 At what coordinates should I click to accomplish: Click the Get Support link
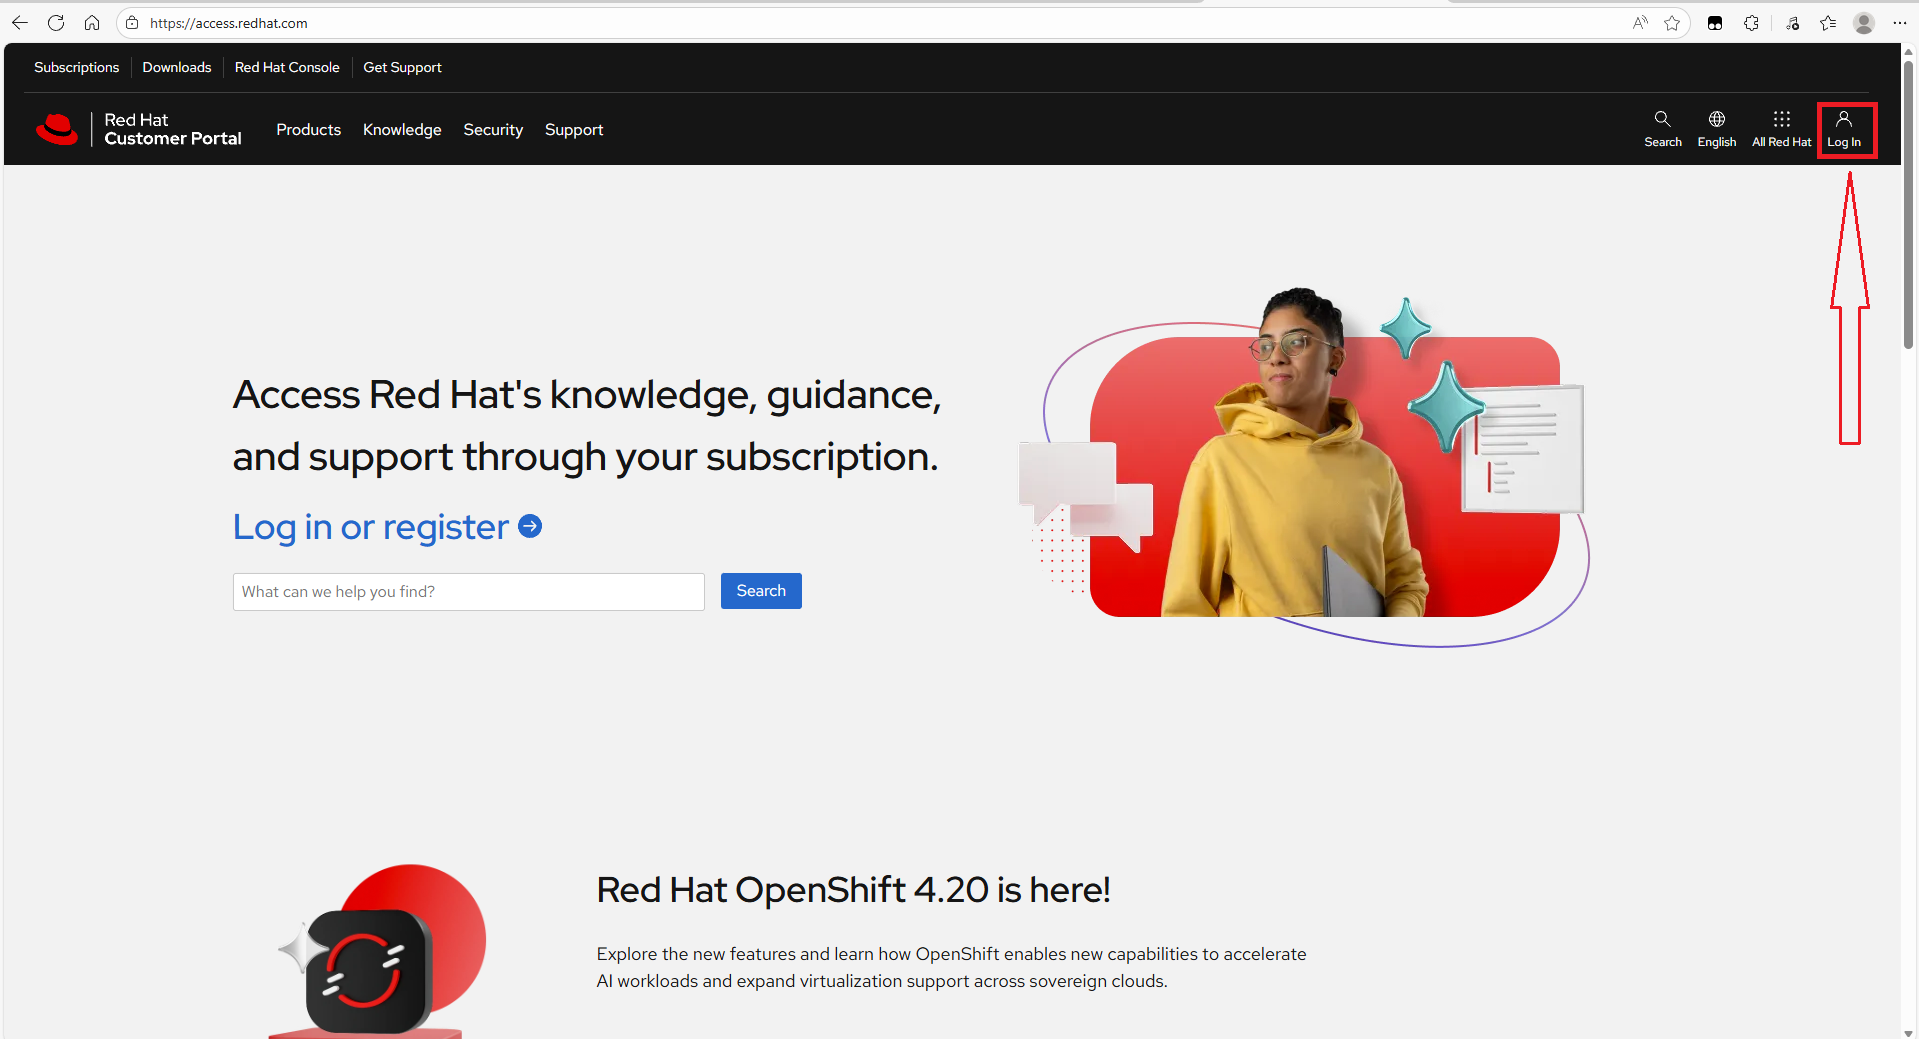point(402,67)
